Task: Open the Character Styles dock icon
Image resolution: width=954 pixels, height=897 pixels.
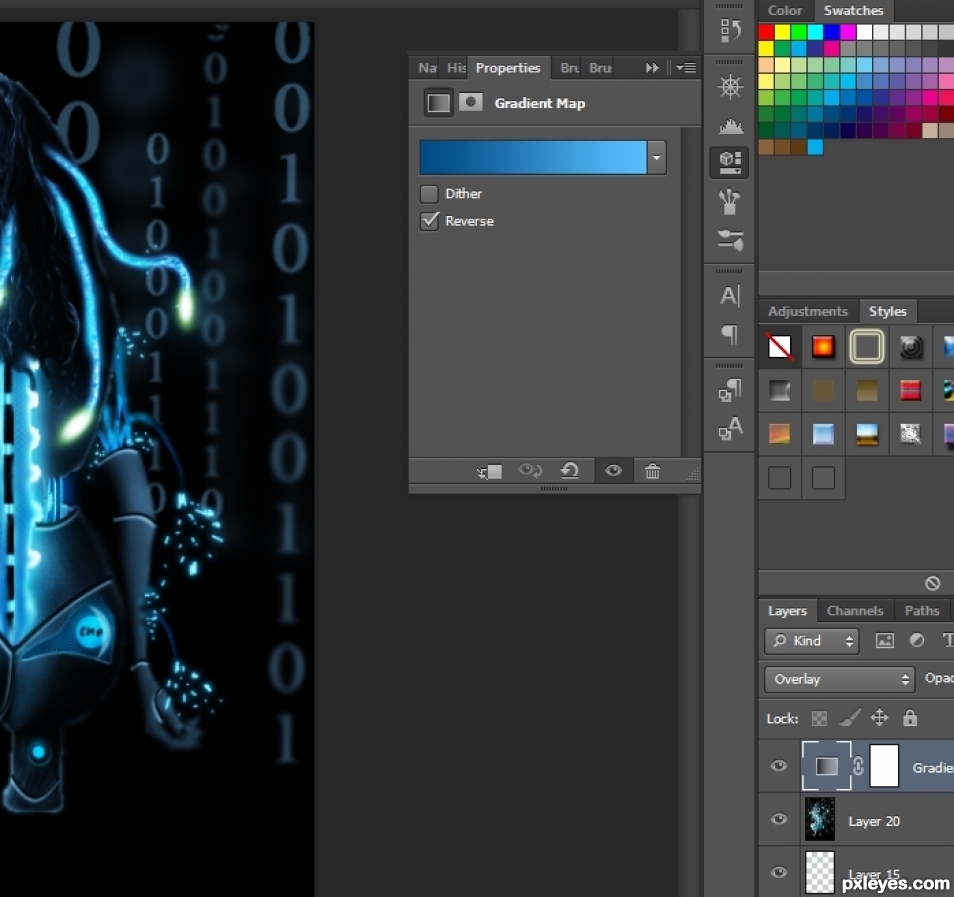Action: click(x=729, y=428)
